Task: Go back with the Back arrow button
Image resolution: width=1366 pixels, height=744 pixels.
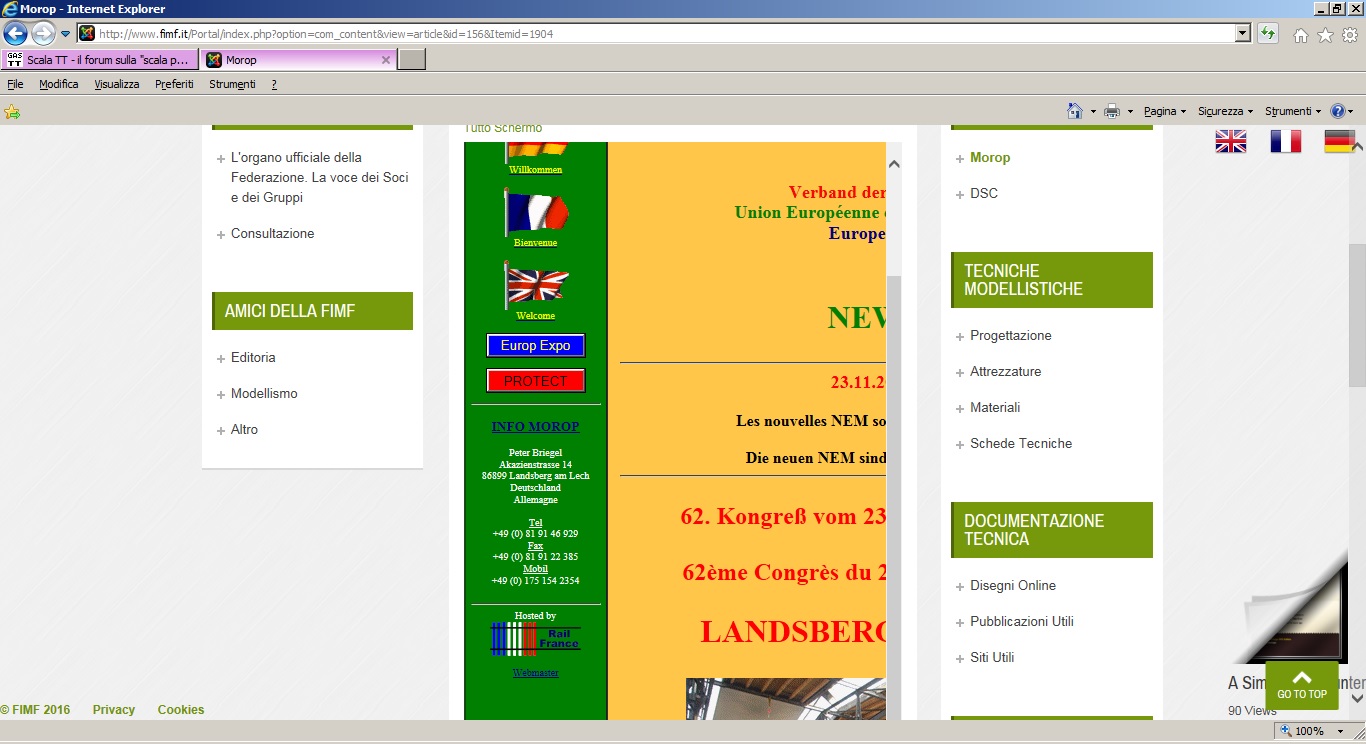Action: point(15,33)
